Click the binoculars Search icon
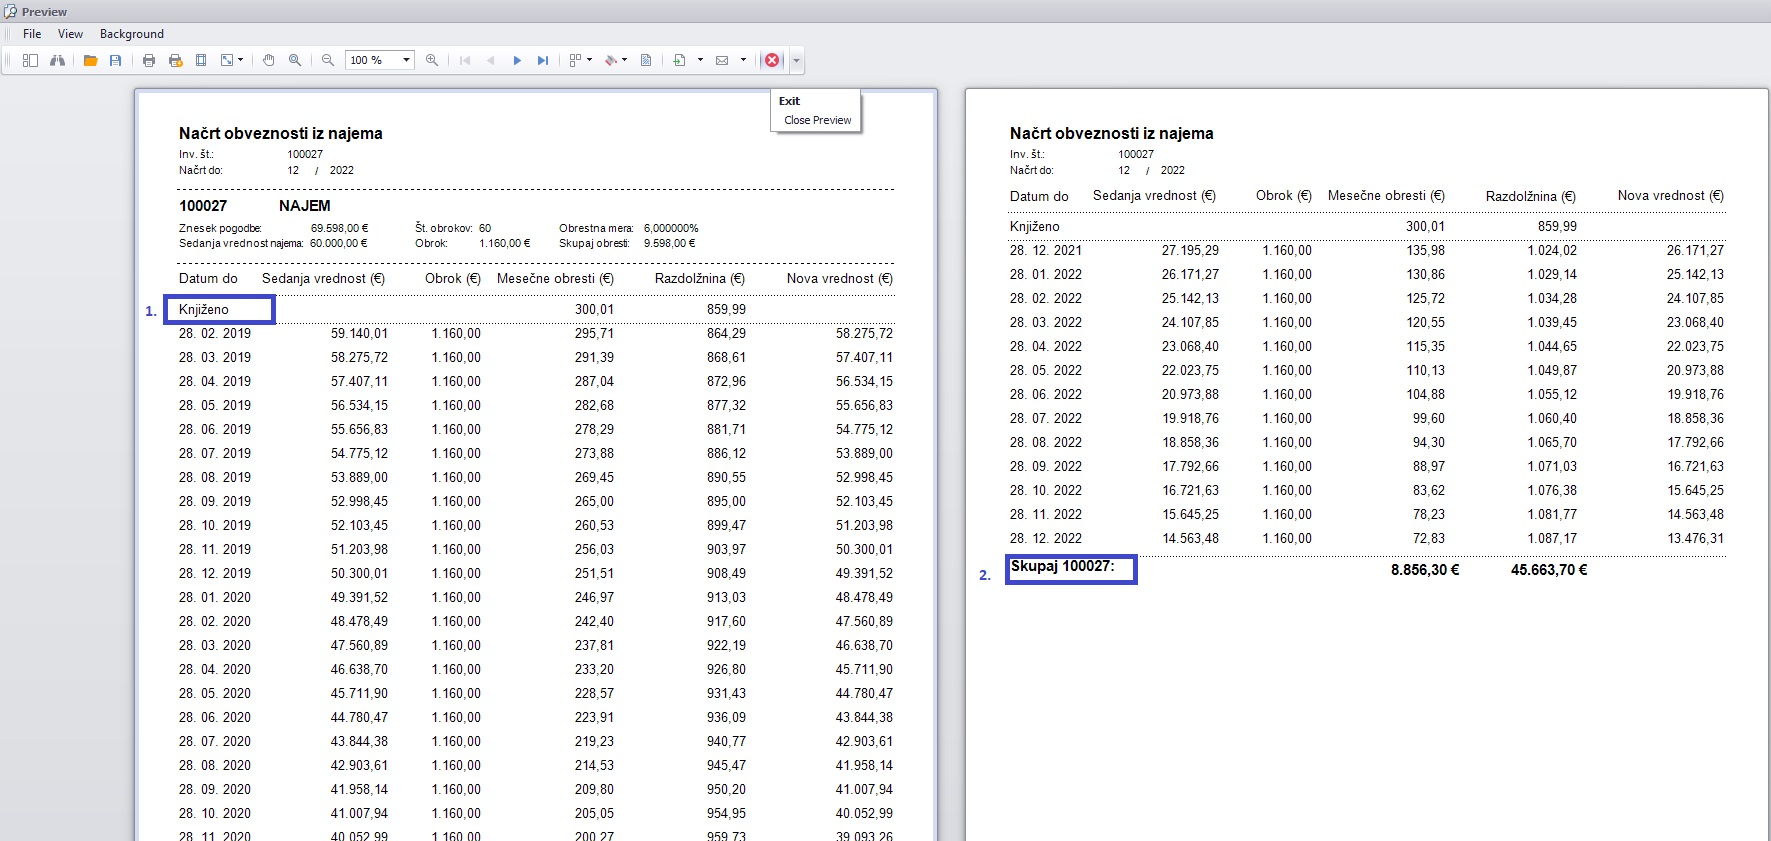Image resolution: width=1771 pixels, height=841 pixels. click(x=57, y=61)
